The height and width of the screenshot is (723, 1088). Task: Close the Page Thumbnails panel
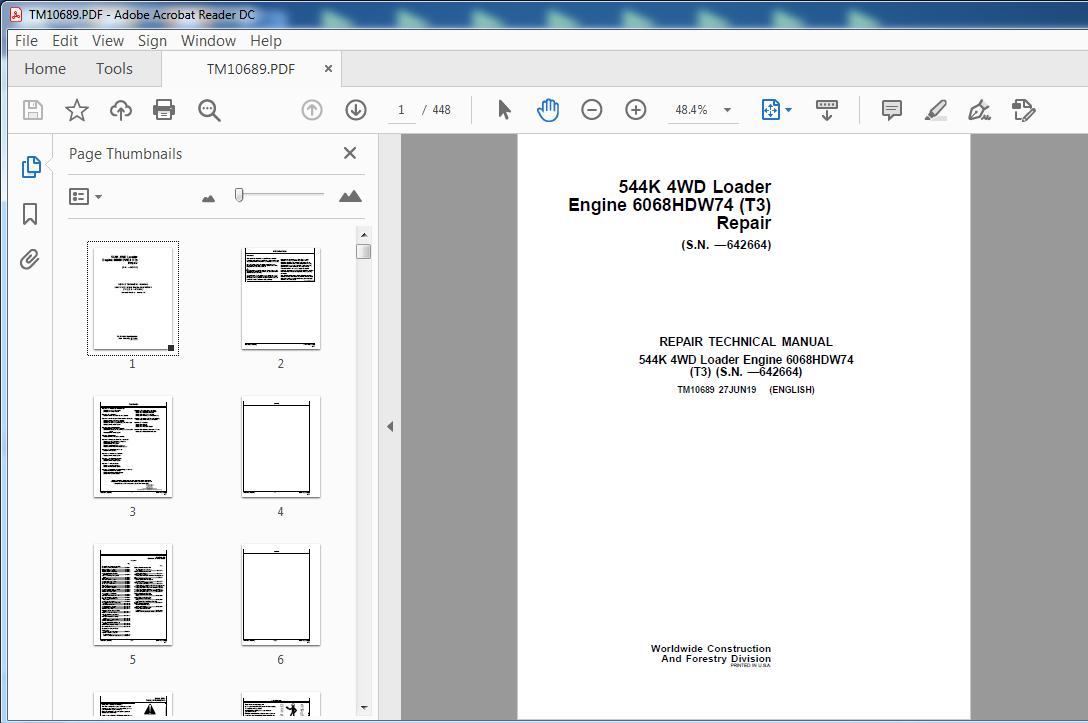350,153
